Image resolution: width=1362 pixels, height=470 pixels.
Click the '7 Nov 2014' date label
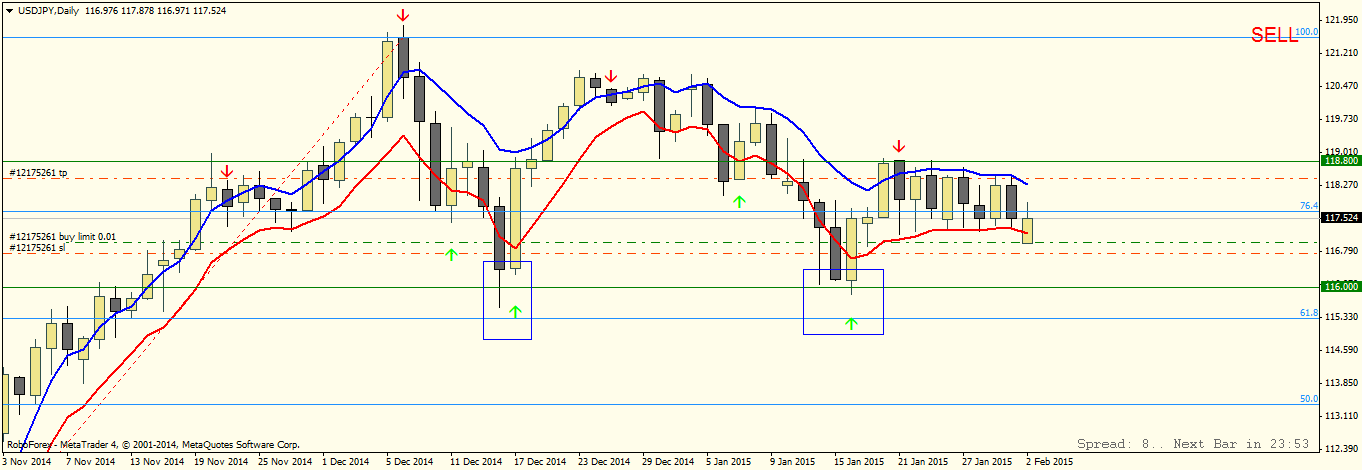[91, 462]
